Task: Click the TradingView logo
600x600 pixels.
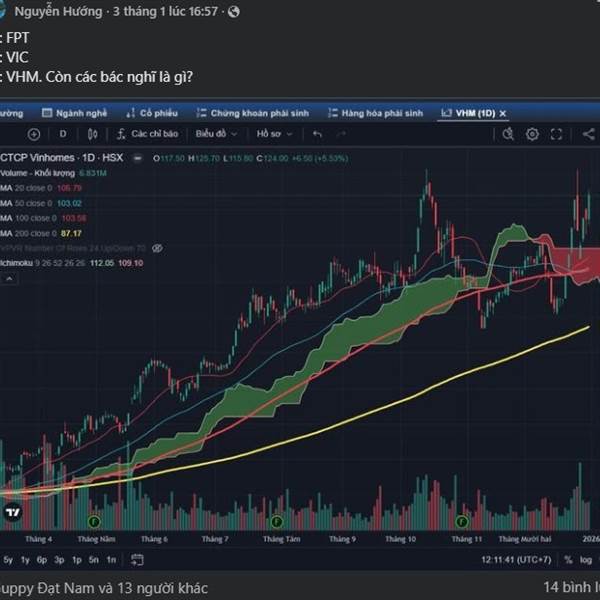Action: pyautogui.click(x=13, y=513)
